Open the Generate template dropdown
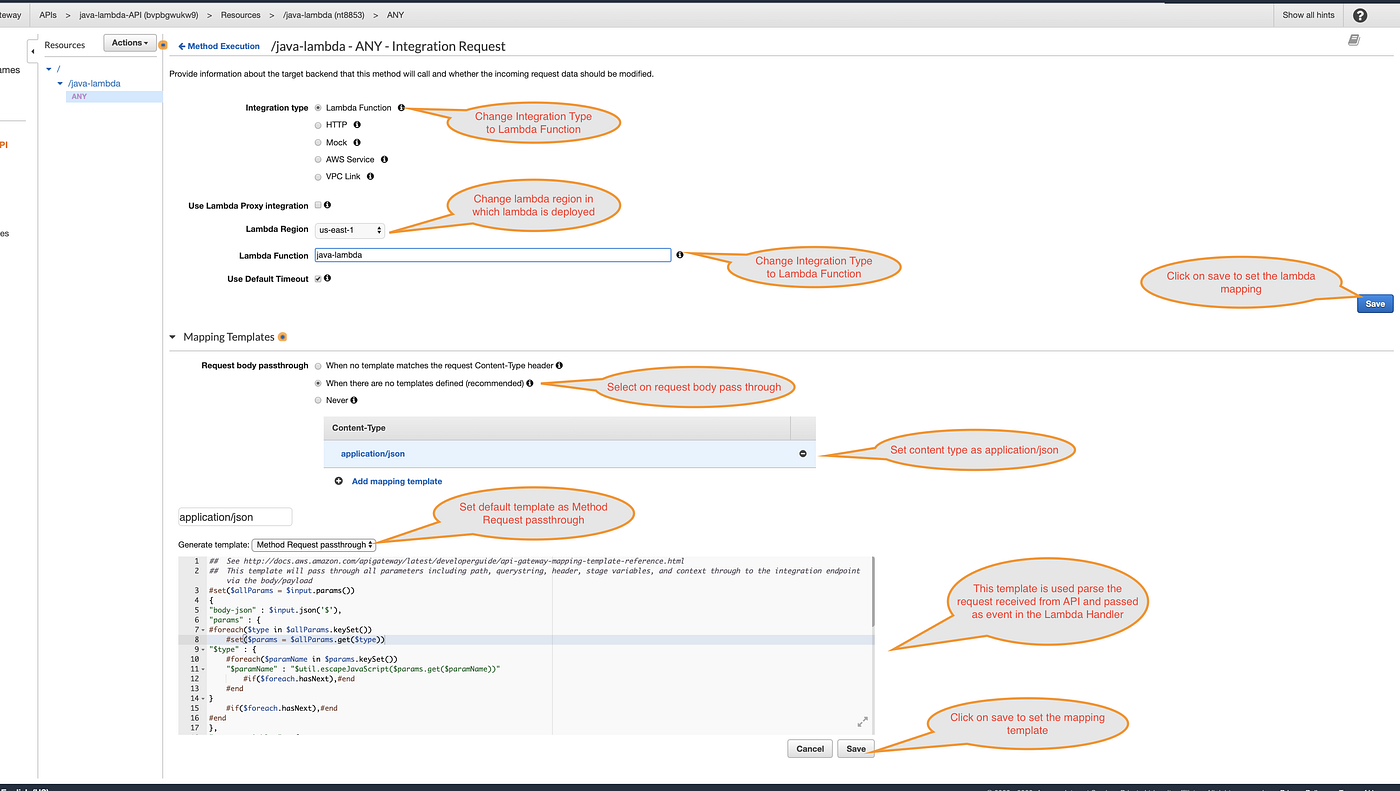The width and height of the screenshot is (1400, 791). coord(313,544)
